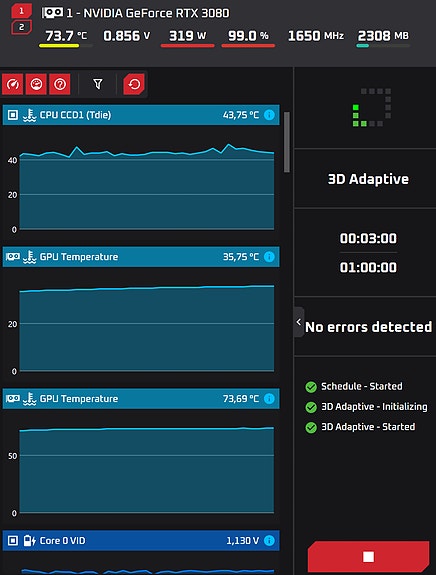This screenshot has width=436, height=575.
Task: Click thermometer icon in 73,69 °C GPU header
Action: coord(29,399)
